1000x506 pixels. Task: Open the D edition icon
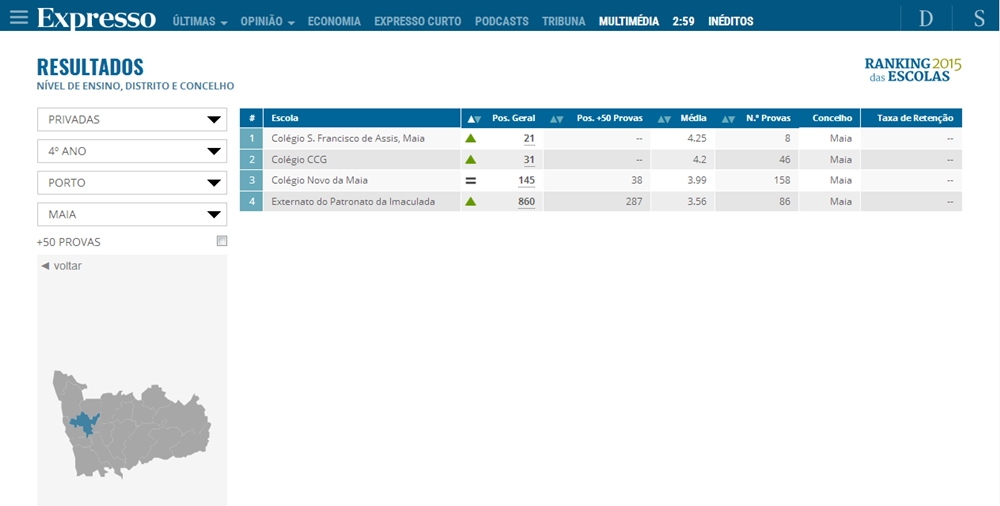926,19
